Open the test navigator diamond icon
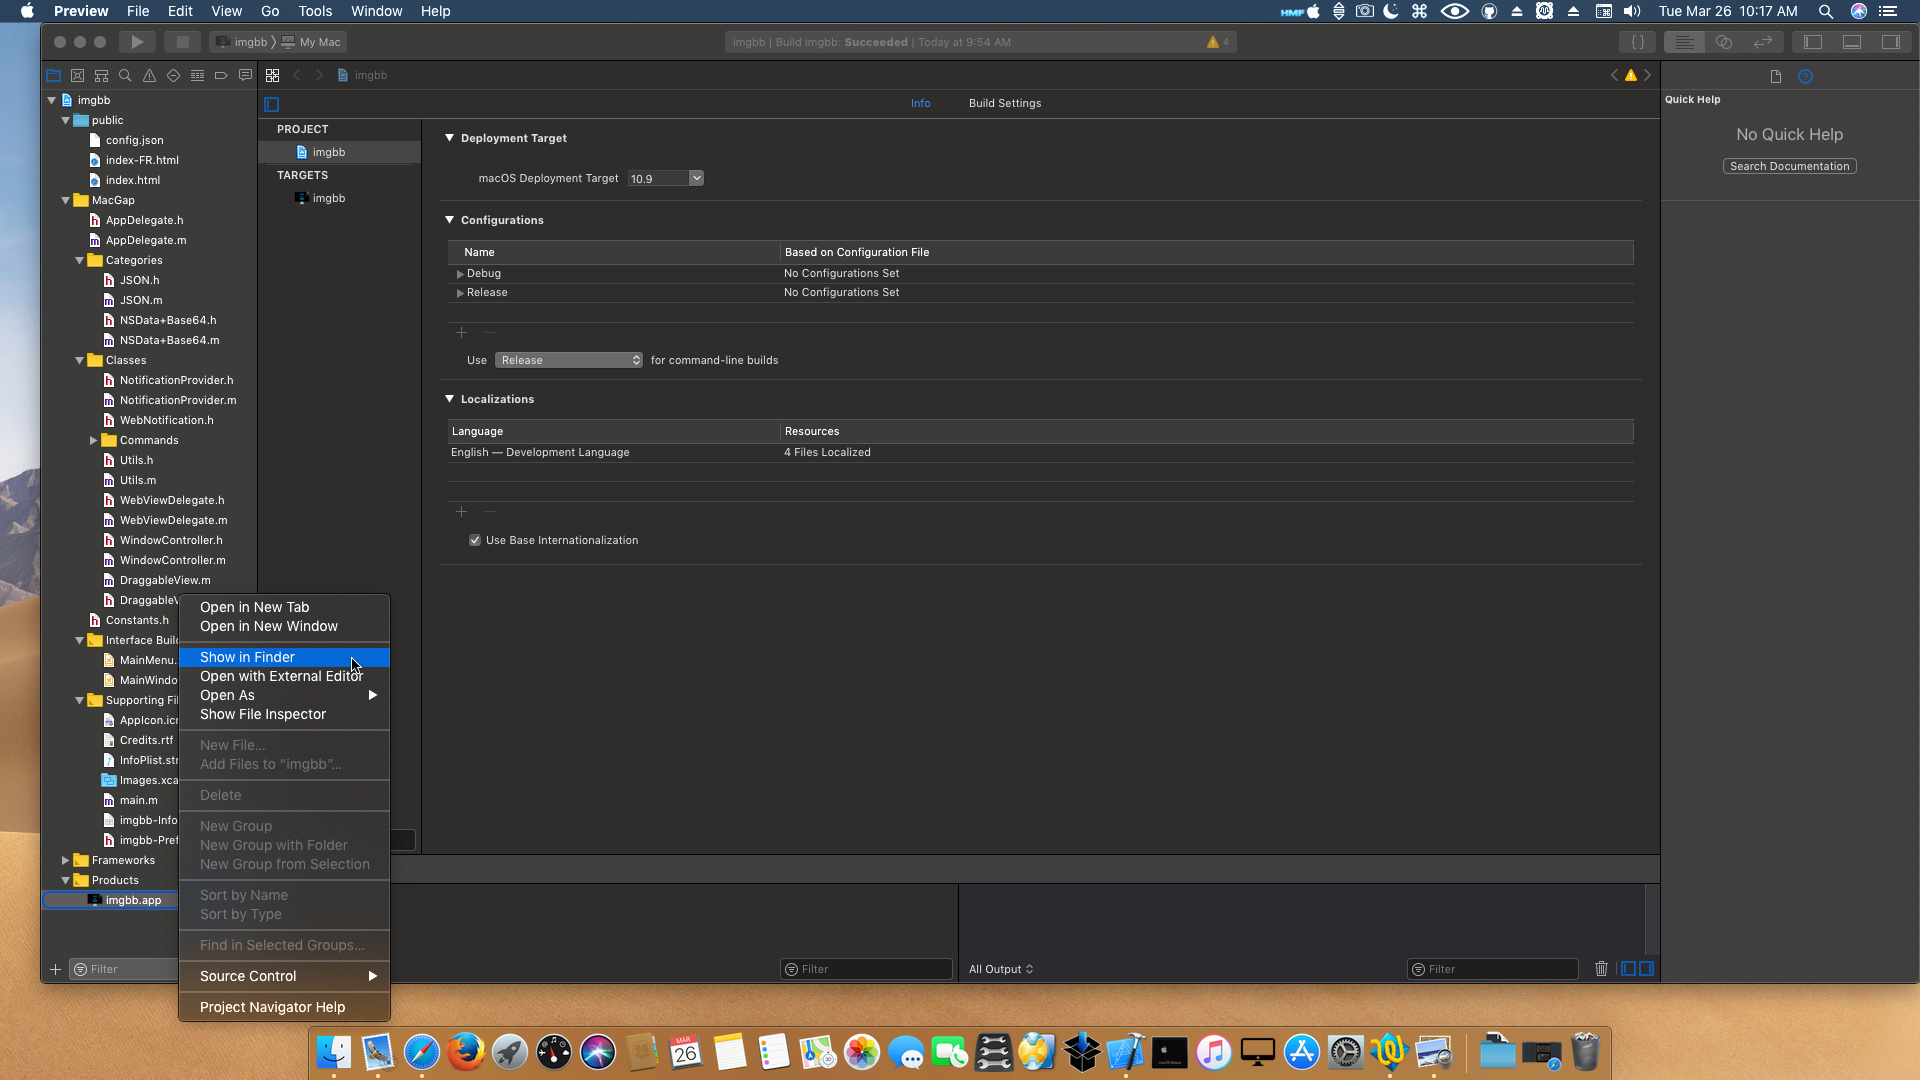The height and width of the screenshot is (1080, 1920). (173, 75)
